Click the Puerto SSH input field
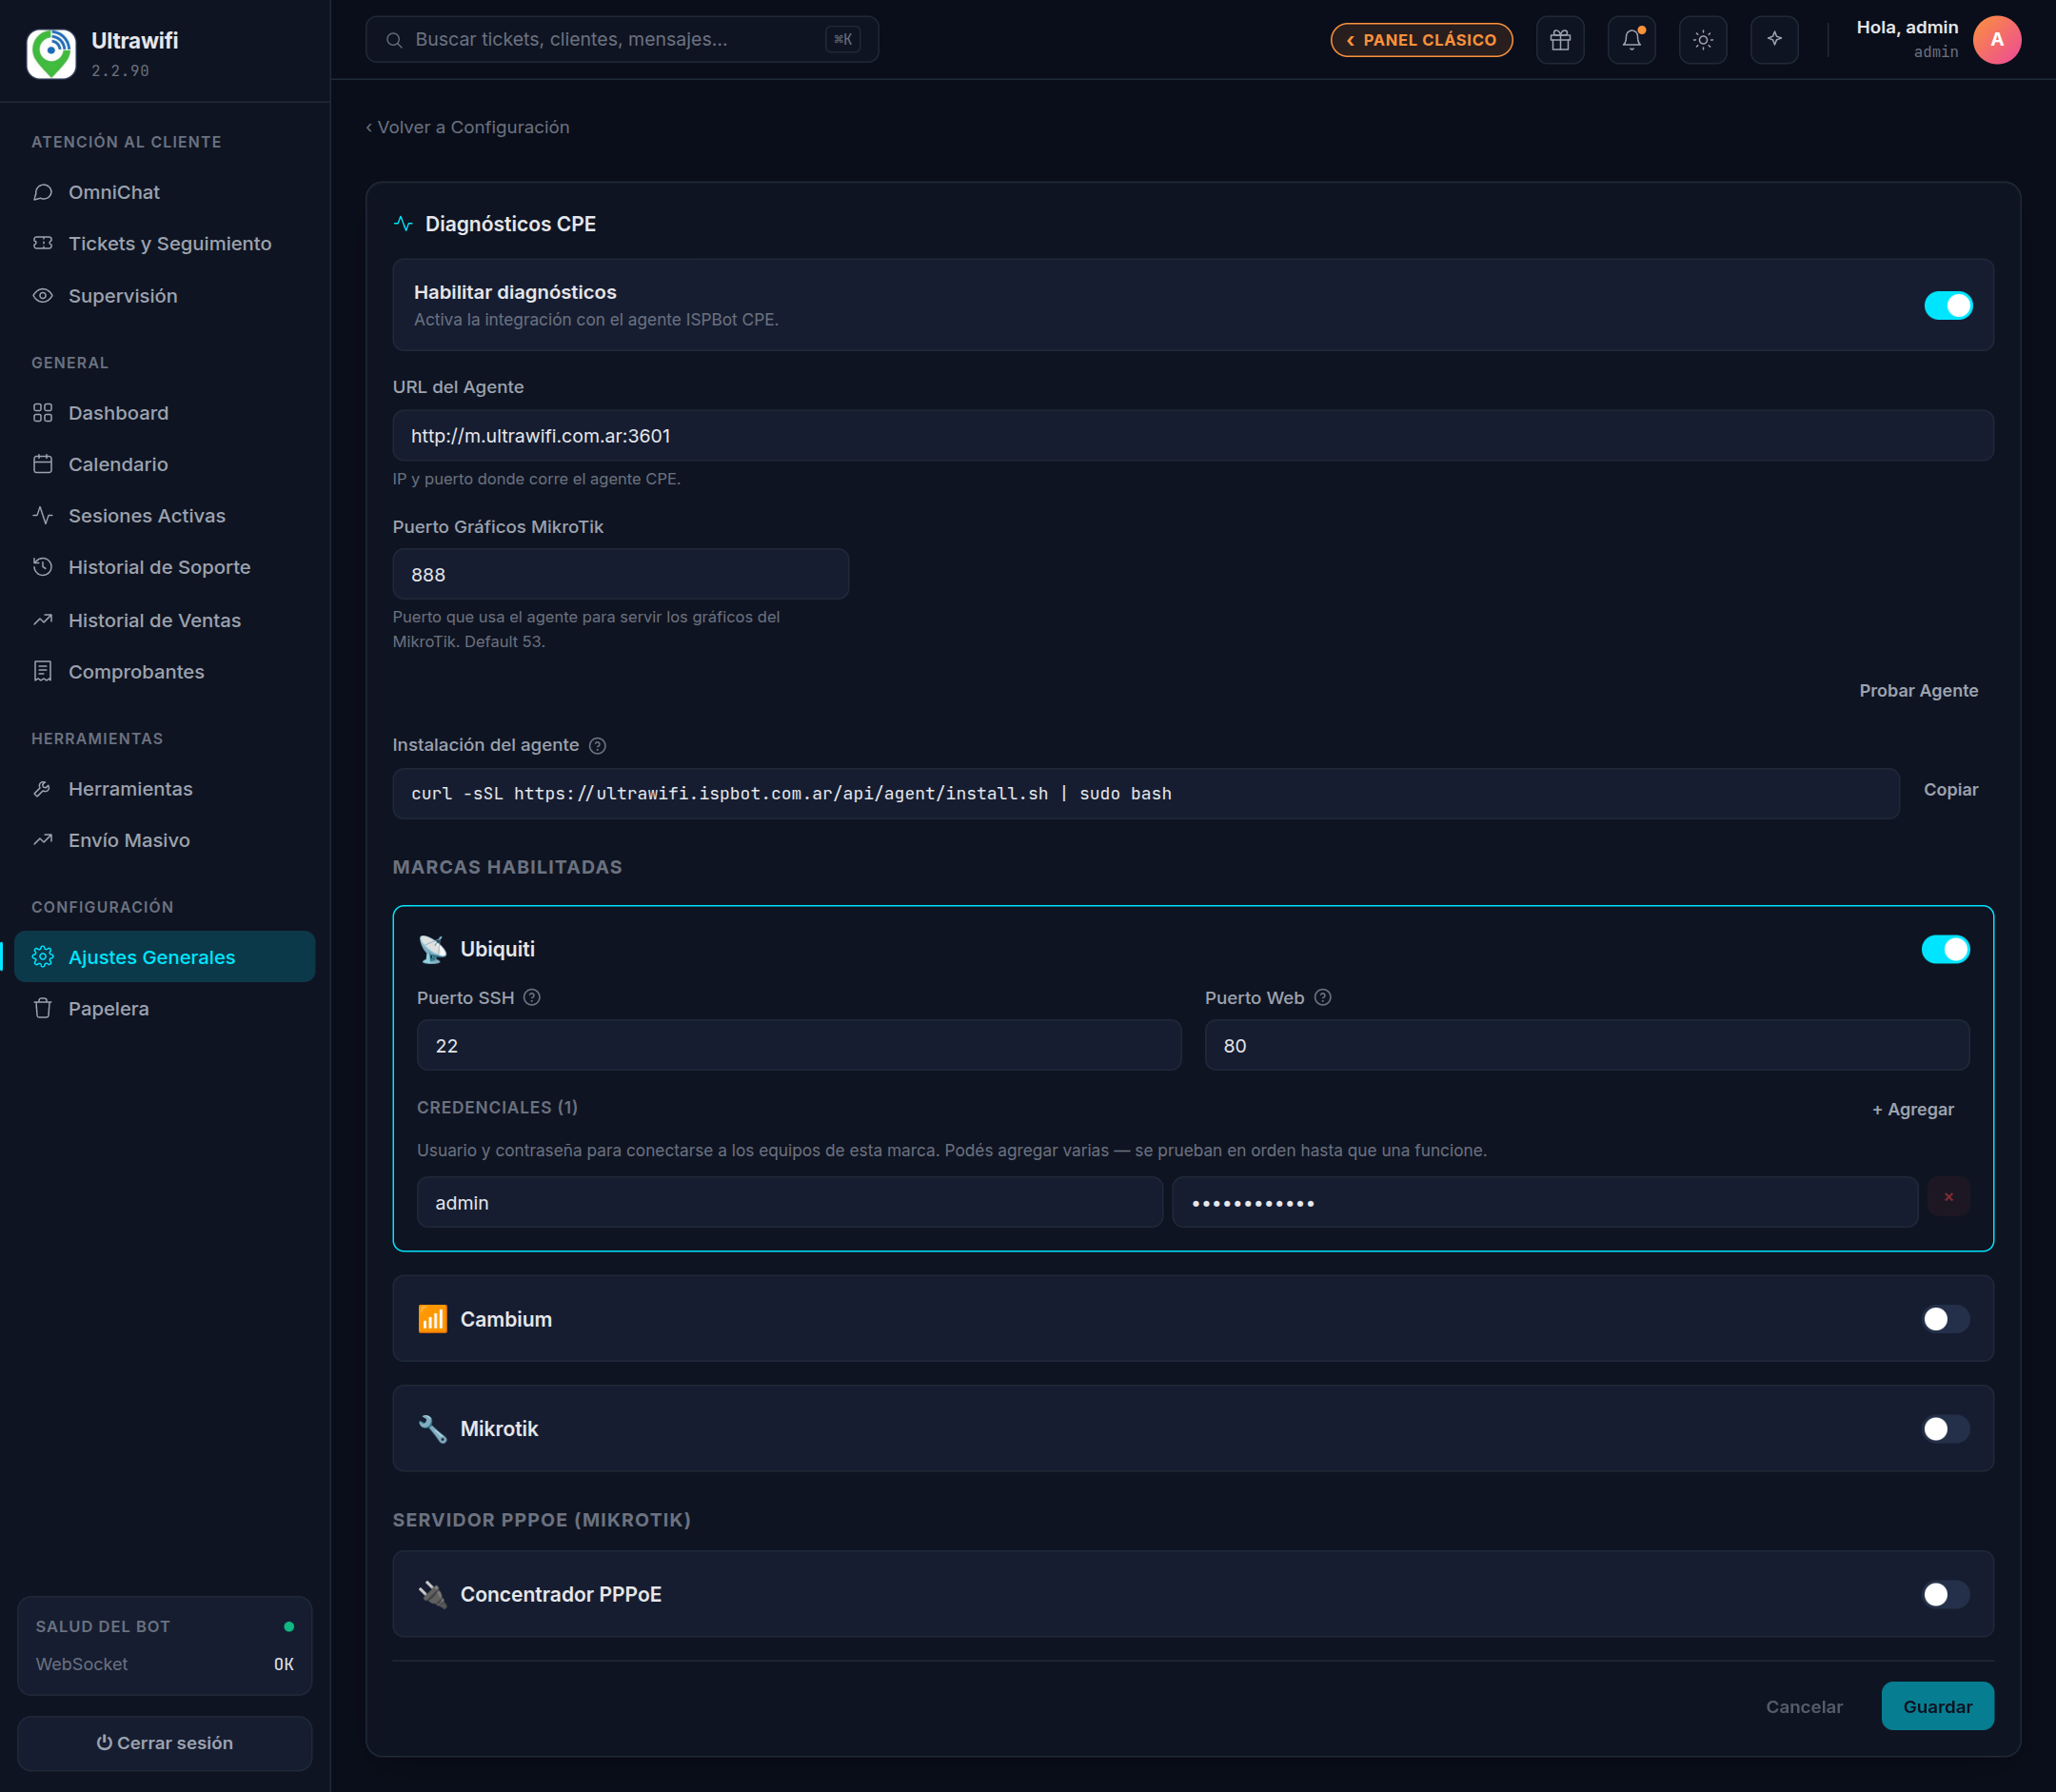 click(799, 1046)
